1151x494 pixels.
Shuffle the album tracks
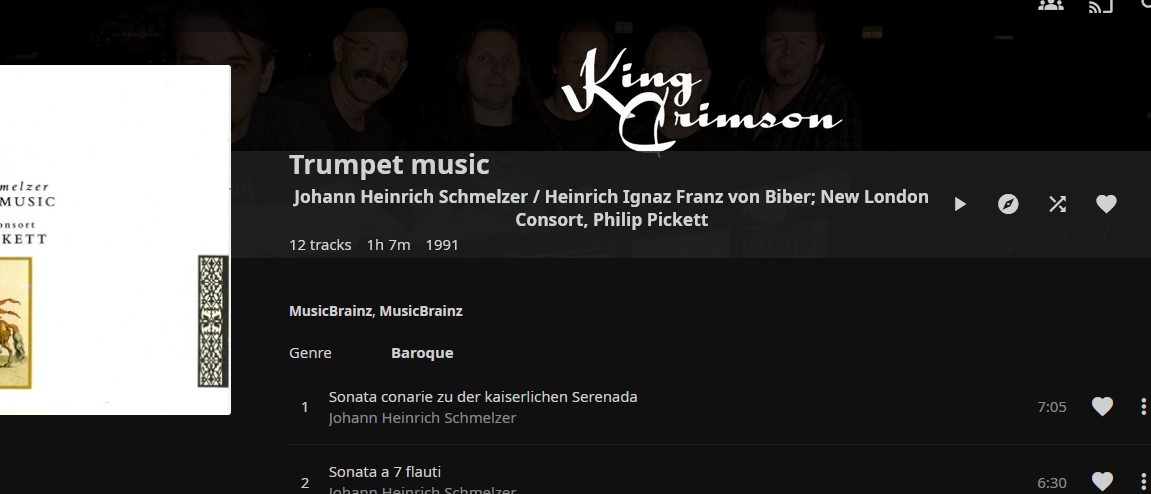click(x=1057, y=204)
